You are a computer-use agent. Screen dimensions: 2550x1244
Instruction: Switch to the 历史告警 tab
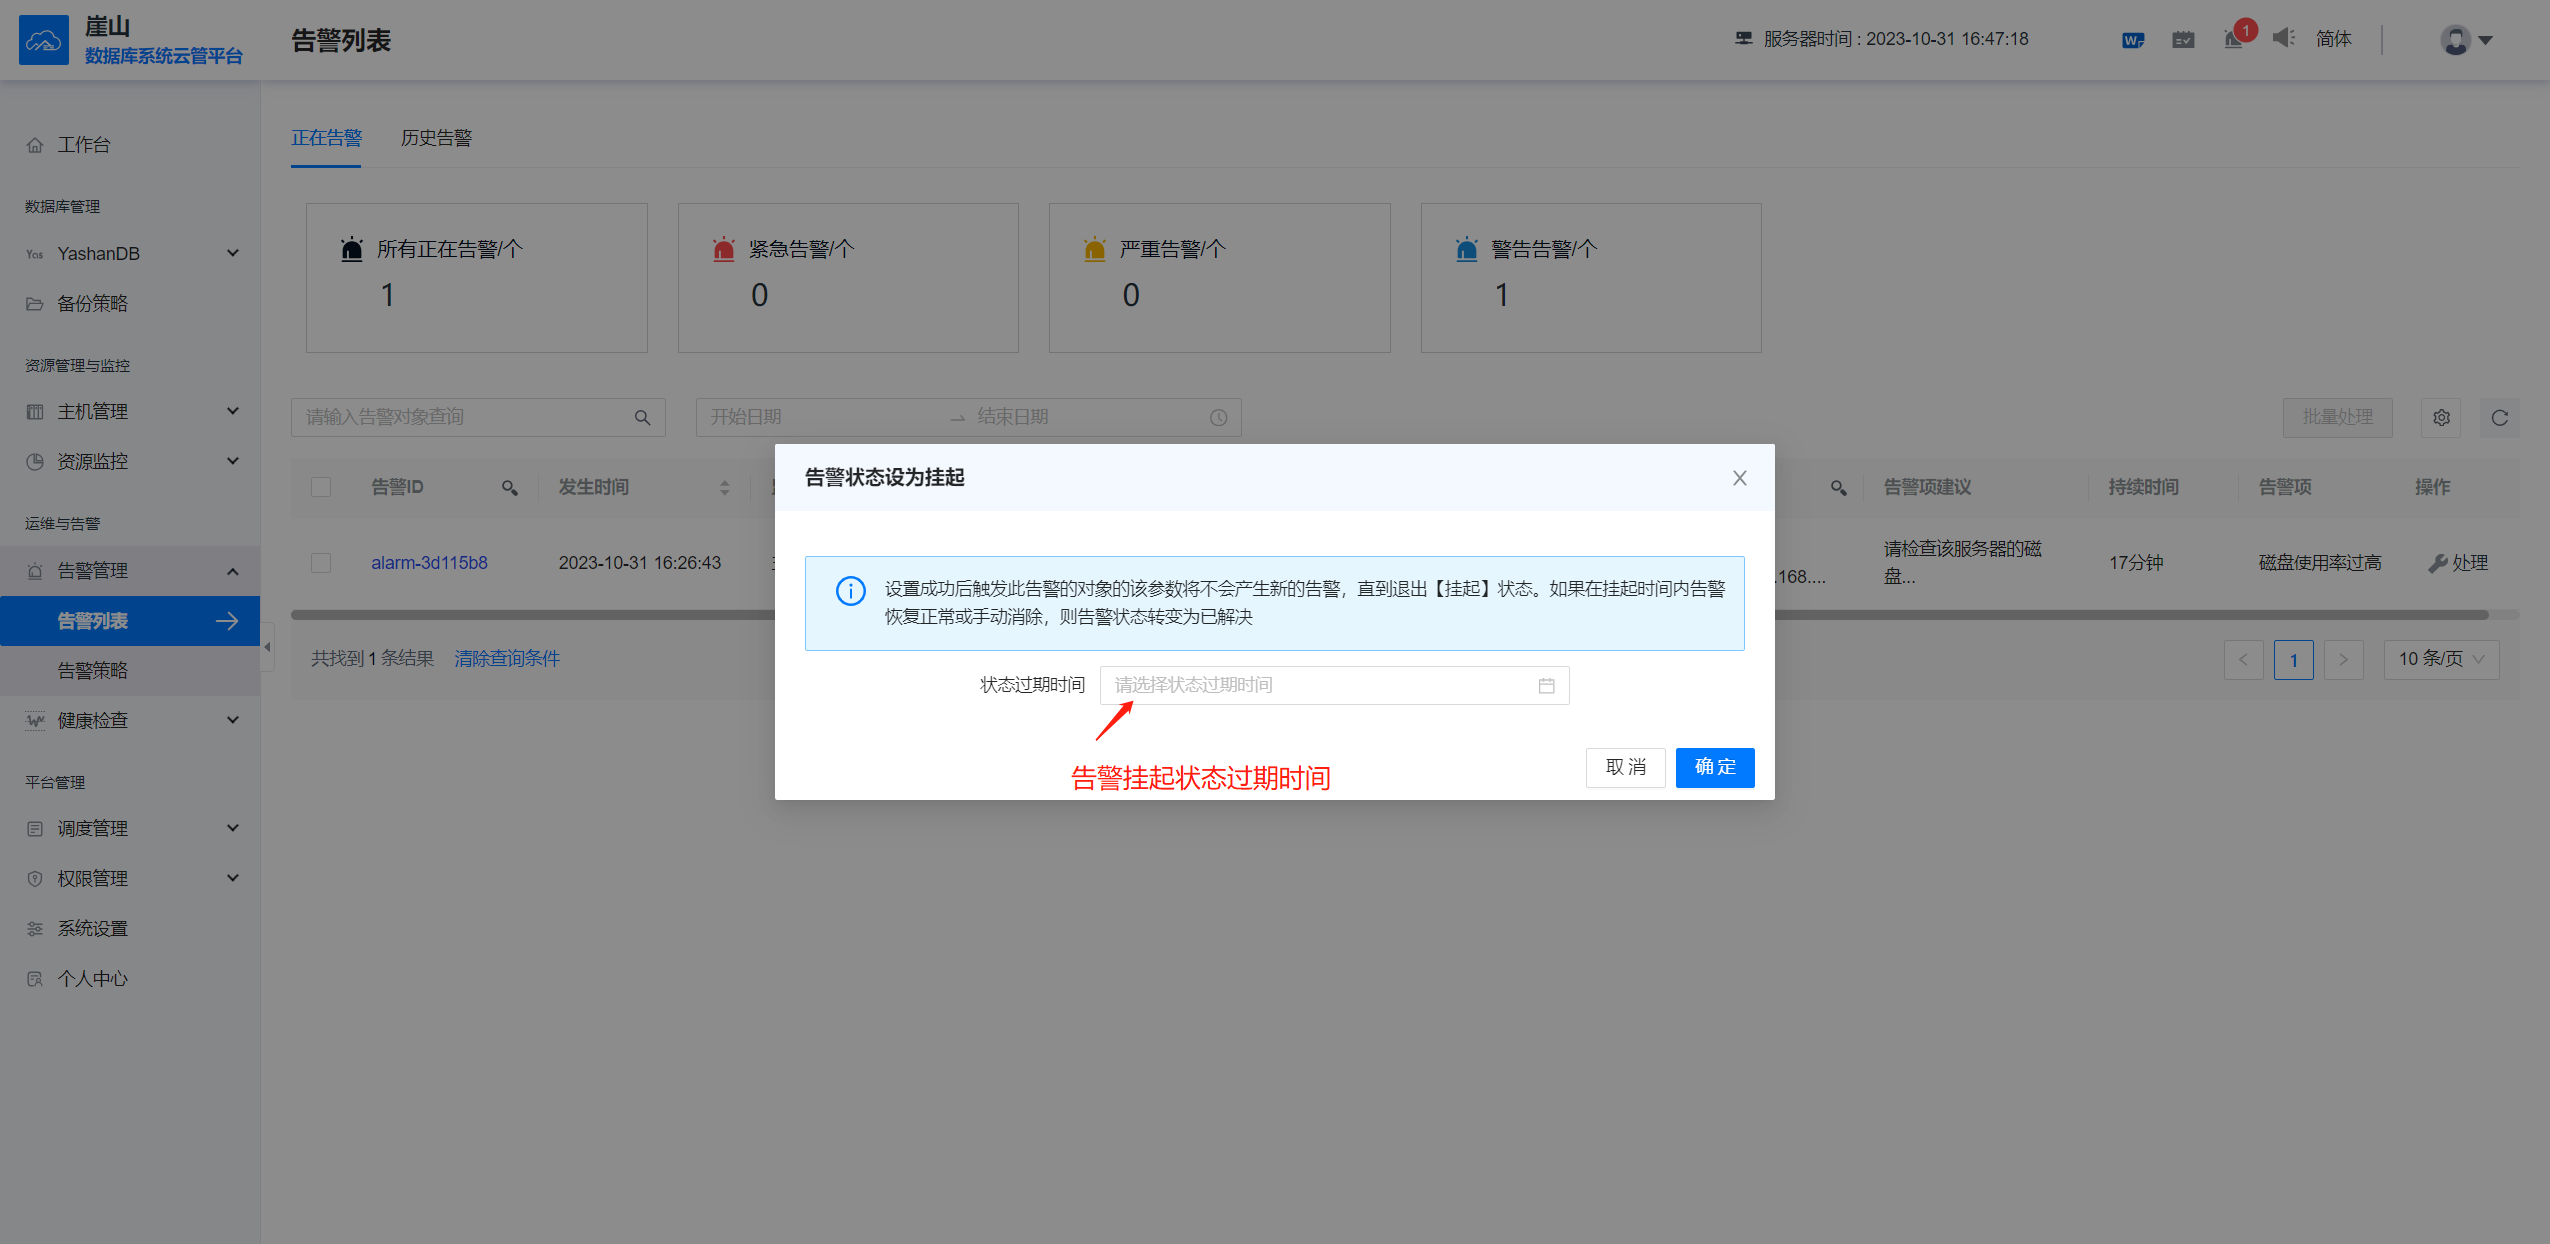(435, 138)
